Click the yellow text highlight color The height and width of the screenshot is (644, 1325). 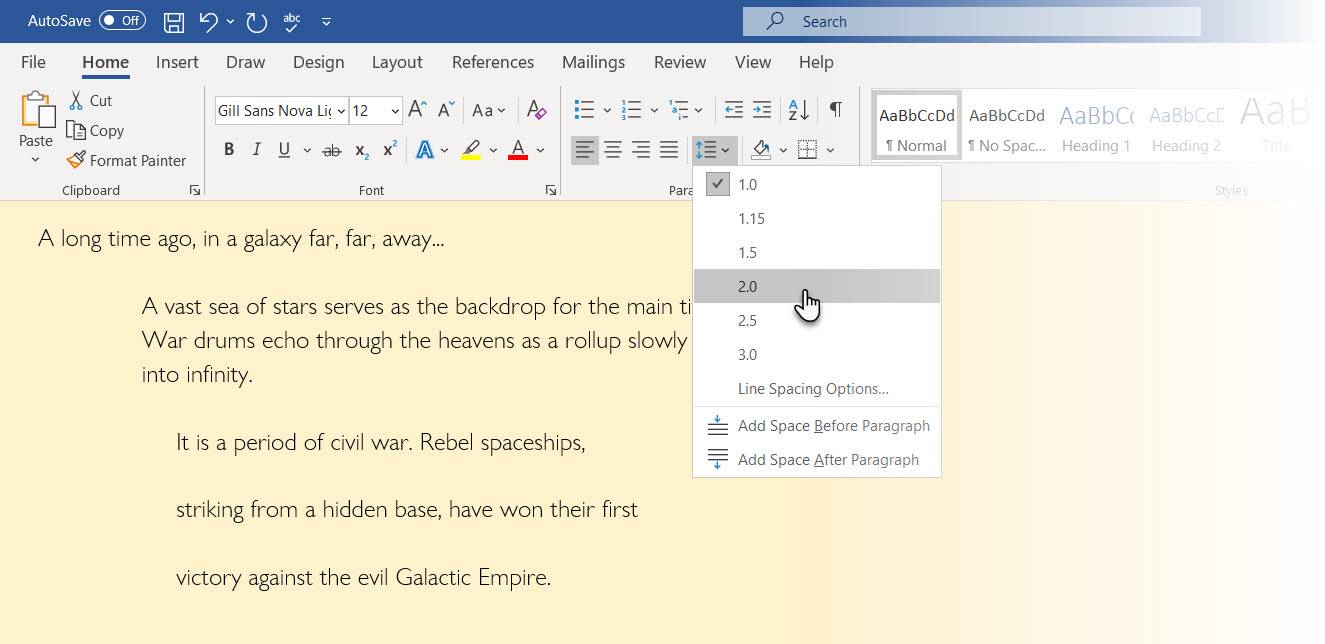pyautogui.click(x=471, y=150)
